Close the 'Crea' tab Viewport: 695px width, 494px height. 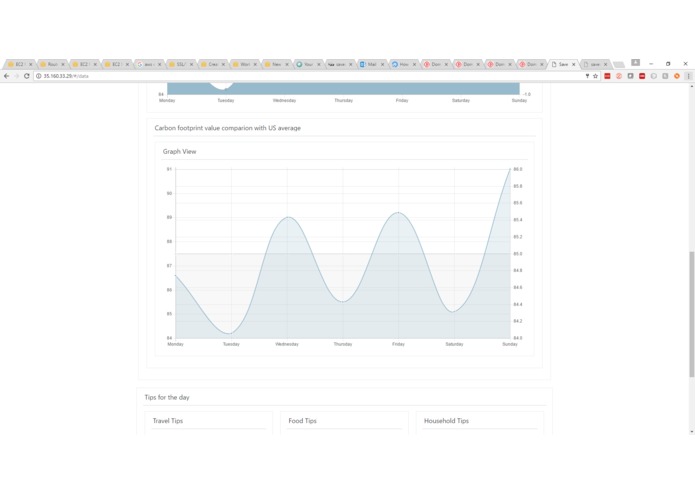(x=223, y=65)
